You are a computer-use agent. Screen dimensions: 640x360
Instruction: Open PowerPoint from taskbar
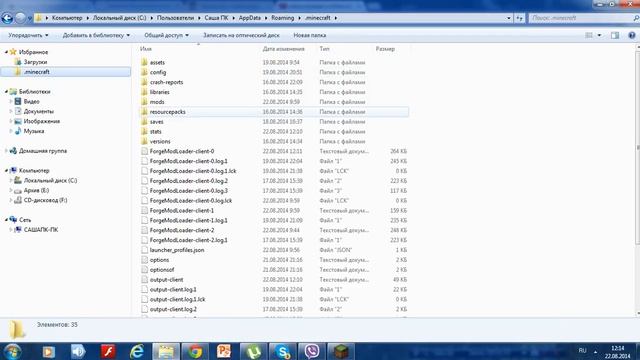click(224, 351)
